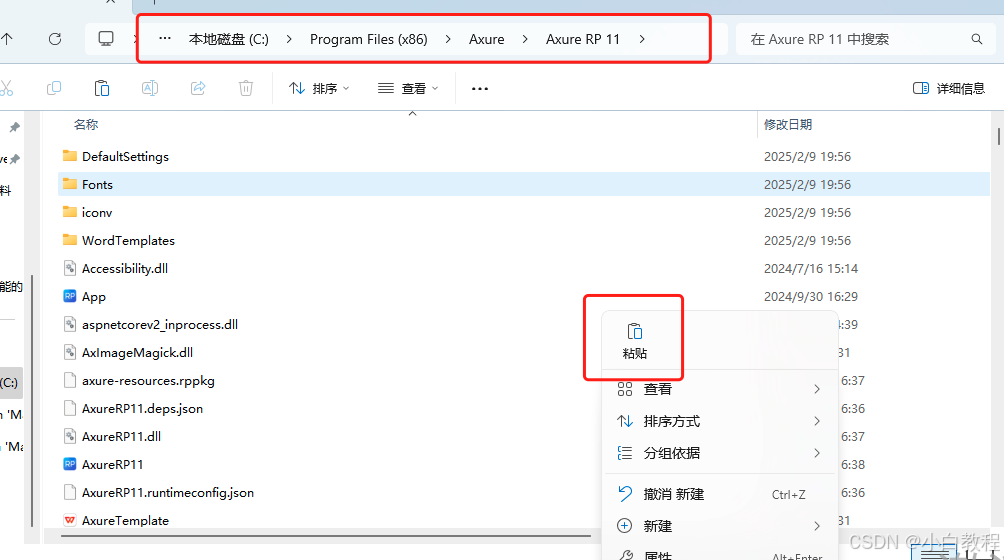Expand the 查看 submenu arrow in context menu

click(817, 388)
